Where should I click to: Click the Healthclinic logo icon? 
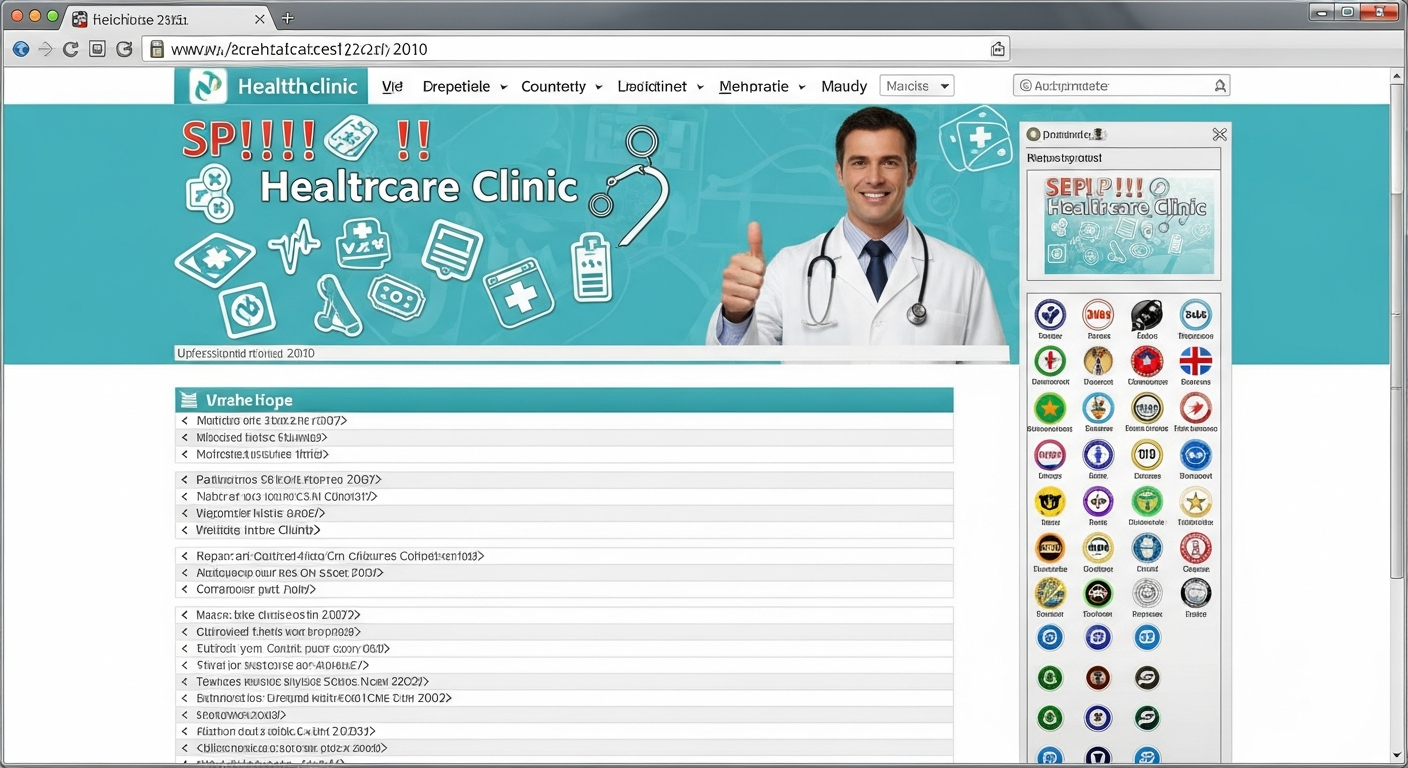[208, 87]
